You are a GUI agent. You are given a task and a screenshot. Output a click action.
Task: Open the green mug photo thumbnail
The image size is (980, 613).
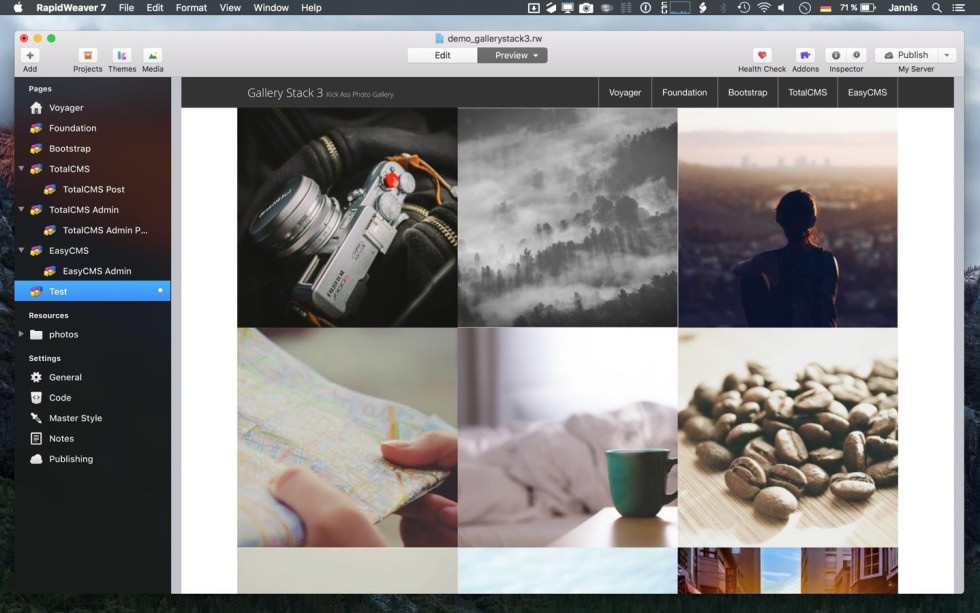click(x=568, y=437)
